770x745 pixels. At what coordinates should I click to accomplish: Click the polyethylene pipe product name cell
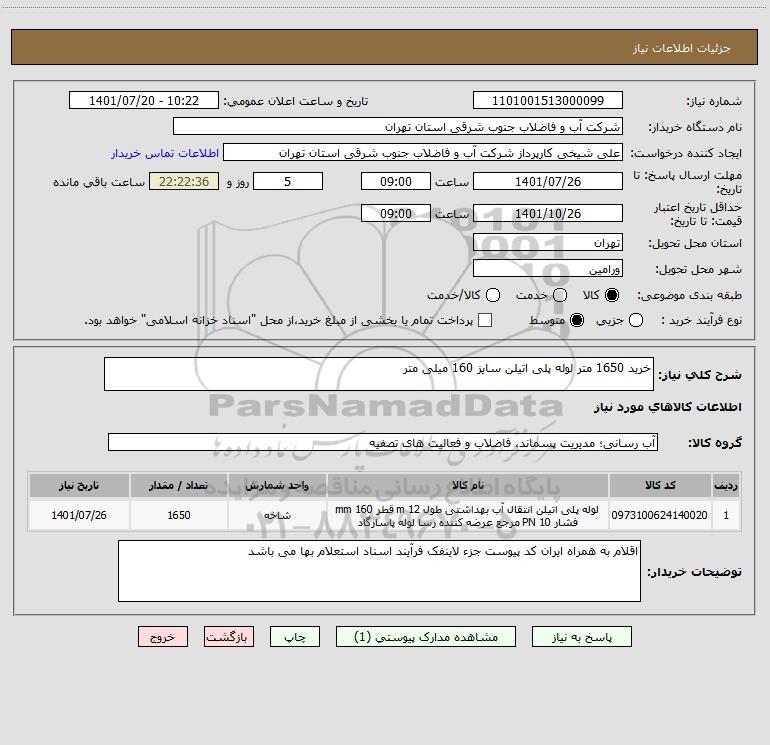468,516
